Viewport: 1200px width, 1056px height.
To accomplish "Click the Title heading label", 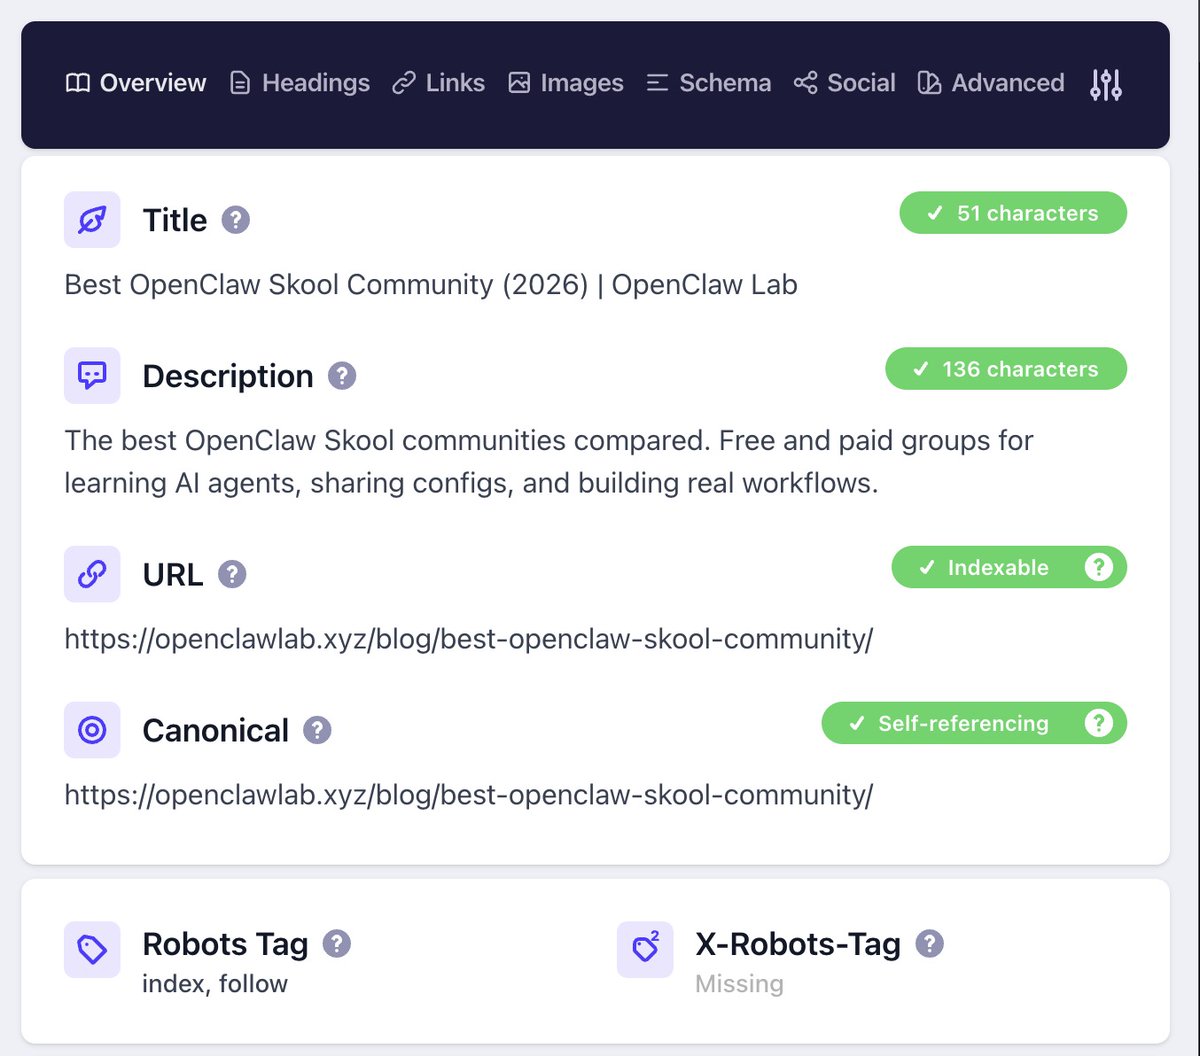I will pos(175,220).
